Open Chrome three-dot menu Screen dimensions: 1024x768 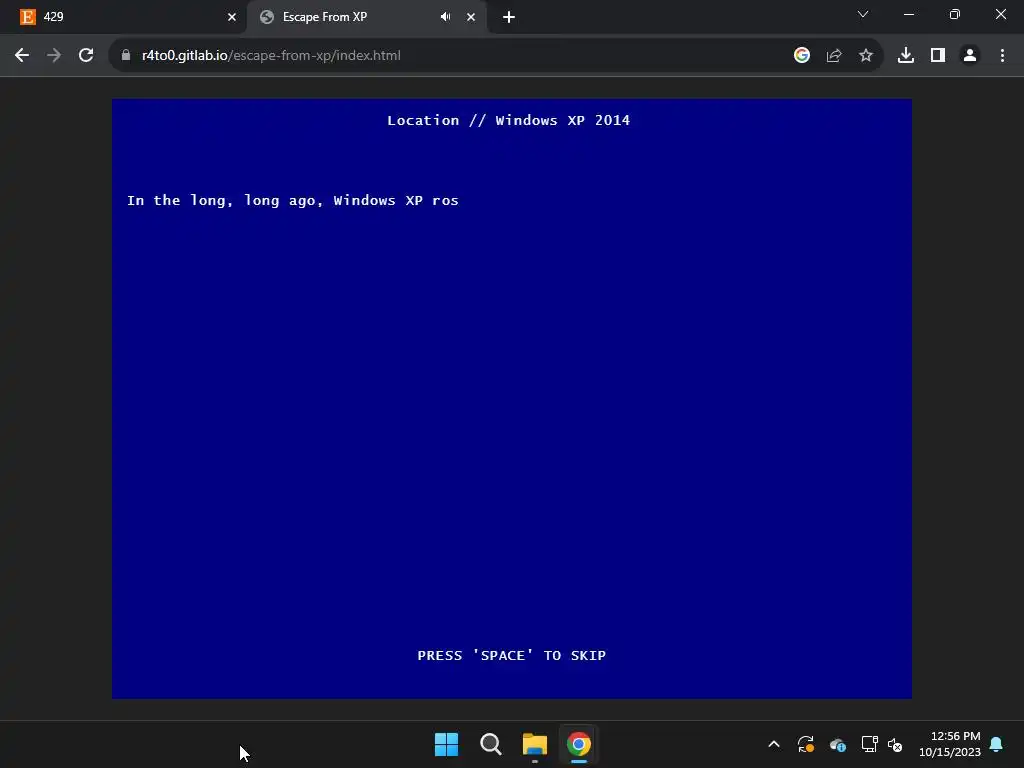click(1002, 56)
